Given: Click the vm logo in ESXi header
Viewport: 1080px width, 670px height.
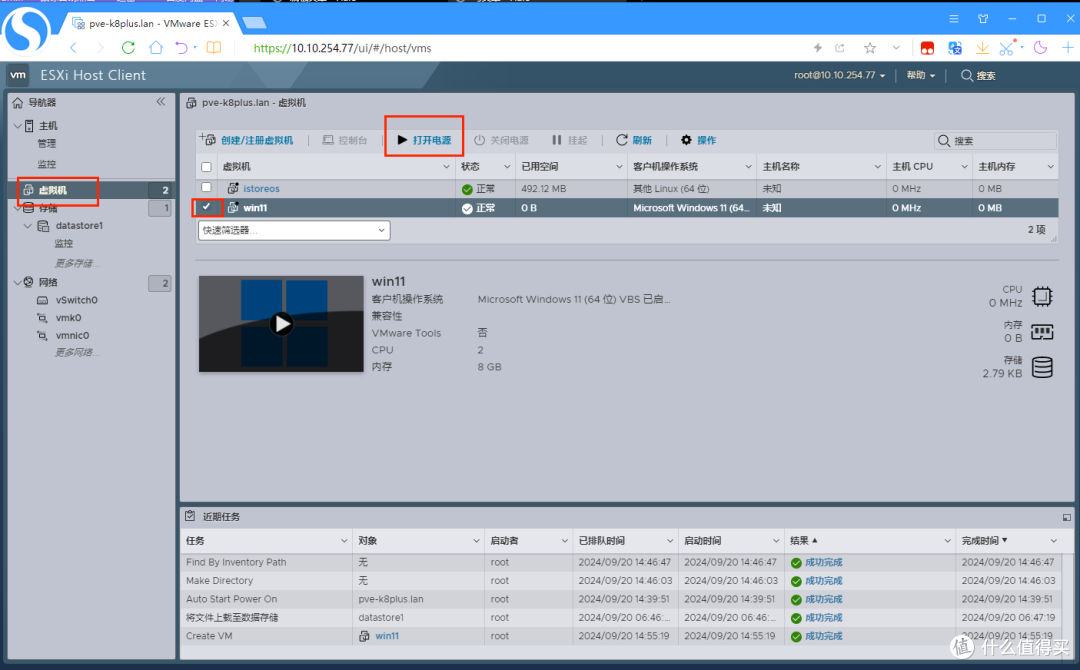Looking at the screenshot, I should [x=18, y=75].
